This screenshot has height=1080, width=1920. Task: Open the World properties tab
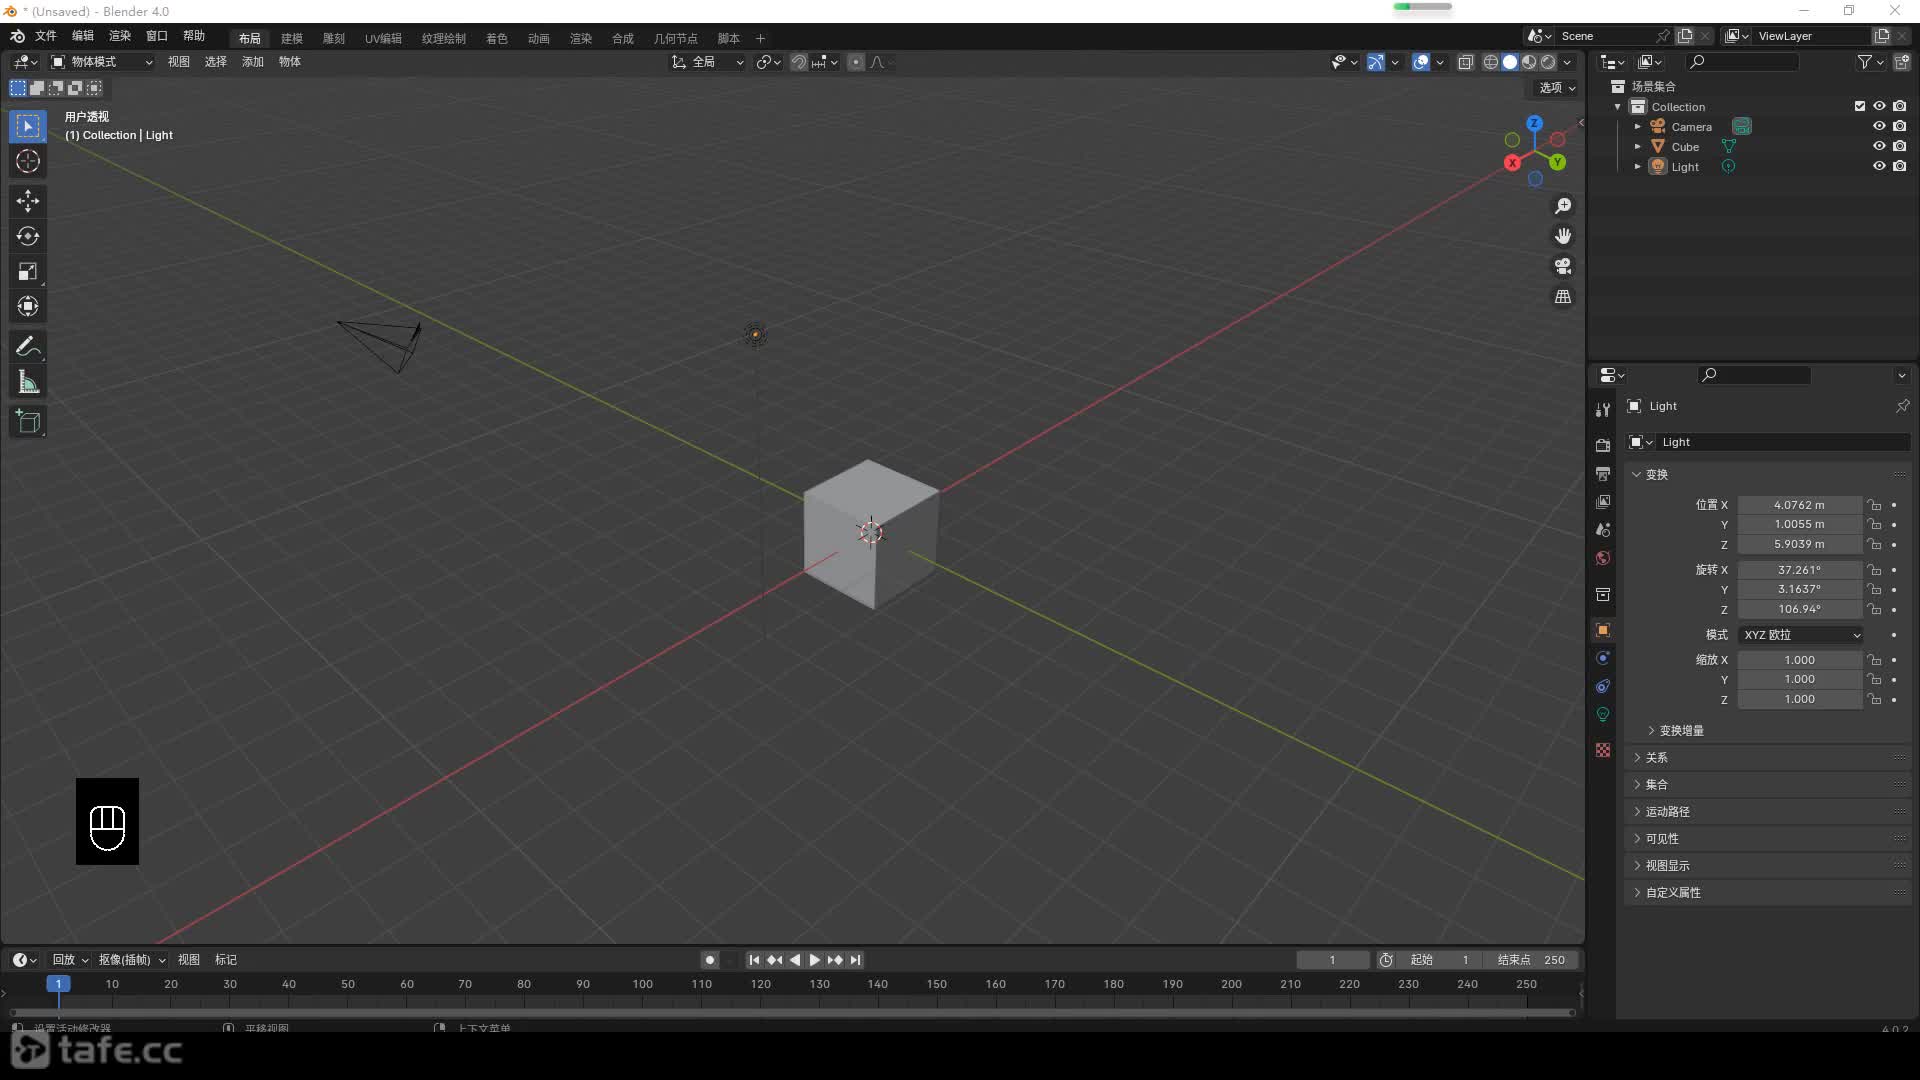coord(1603,558)
